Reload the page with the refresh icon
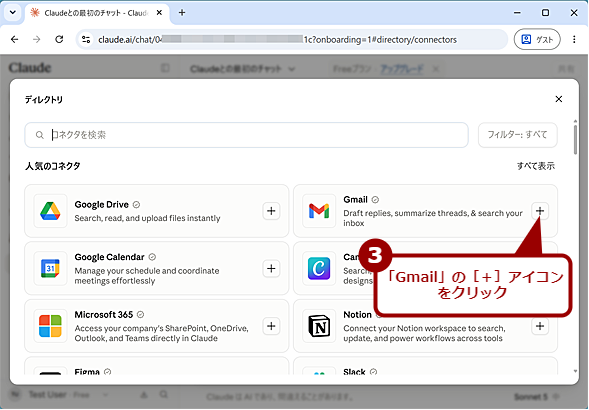The width and height of the screenshot is (589, 410). click(59, 39)
